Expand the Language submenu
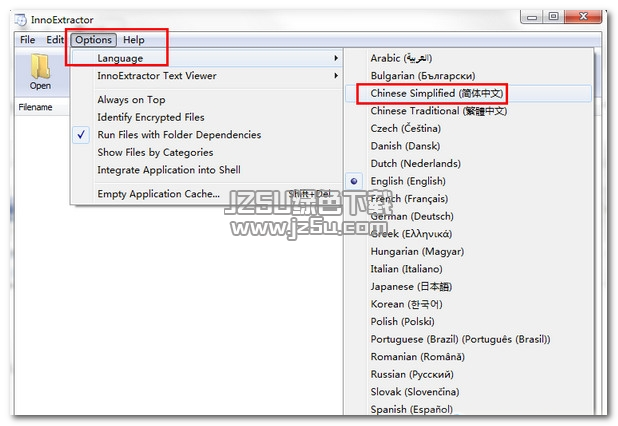This screenshot has width=618, height=426. pos(206,58)
